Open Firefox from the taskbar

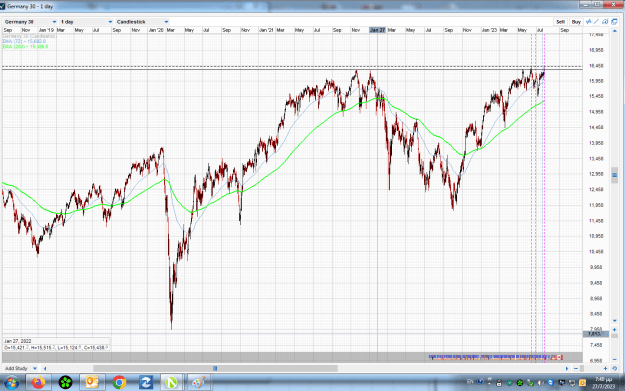click(x=39, y=383)
